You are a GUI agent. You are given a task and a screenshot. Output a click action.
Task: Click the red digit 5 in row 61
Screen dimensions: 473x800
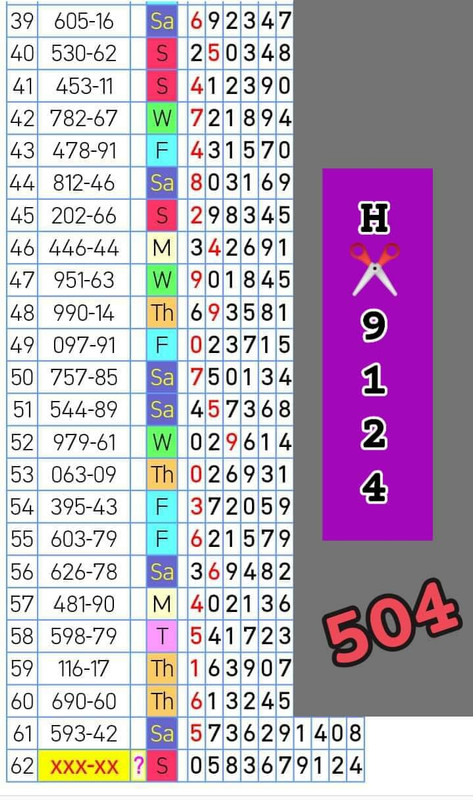point(196,734)
